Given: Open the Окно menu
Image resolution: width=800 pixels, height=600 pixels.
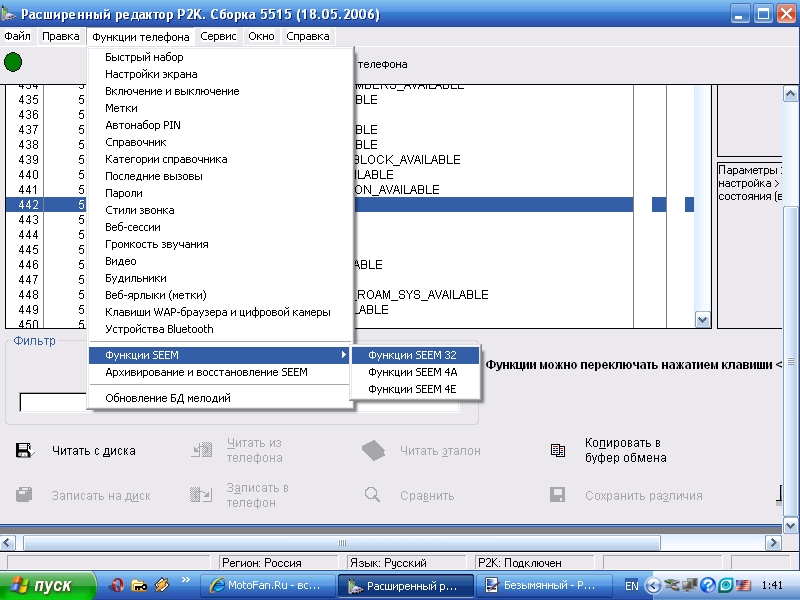Looking at the screenshot, I should click(x=261, y=36).
